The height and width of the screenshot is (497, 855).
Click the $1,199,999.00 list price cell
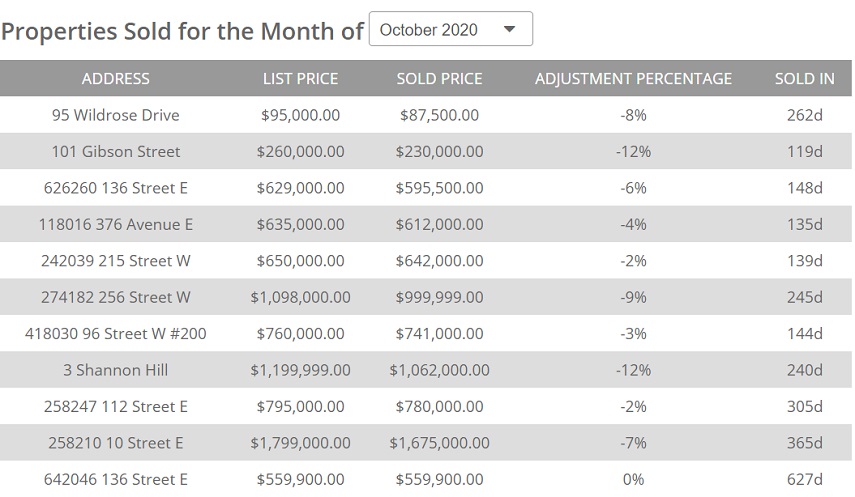coord(300,370)
